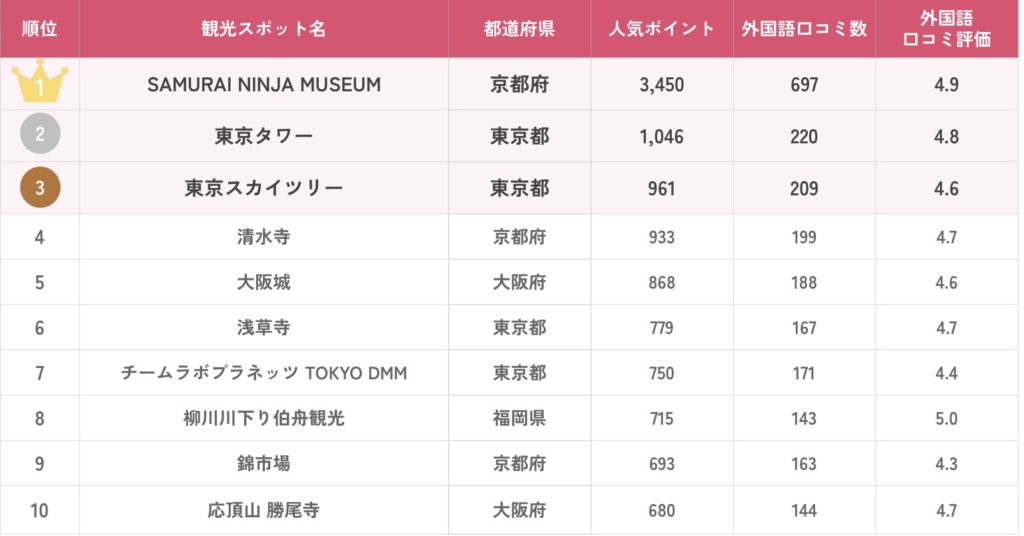The image size is (1024, 536).
Task: Click the 清水寺 spot name
Action: 264,237
